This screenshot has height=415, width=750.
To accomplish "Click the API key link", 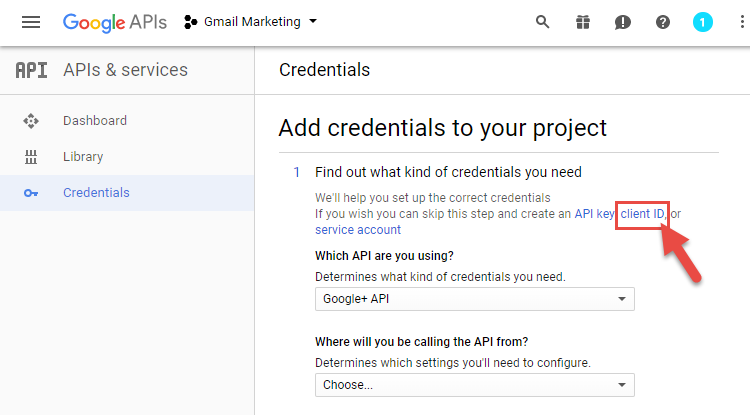I will click(594, 214).
